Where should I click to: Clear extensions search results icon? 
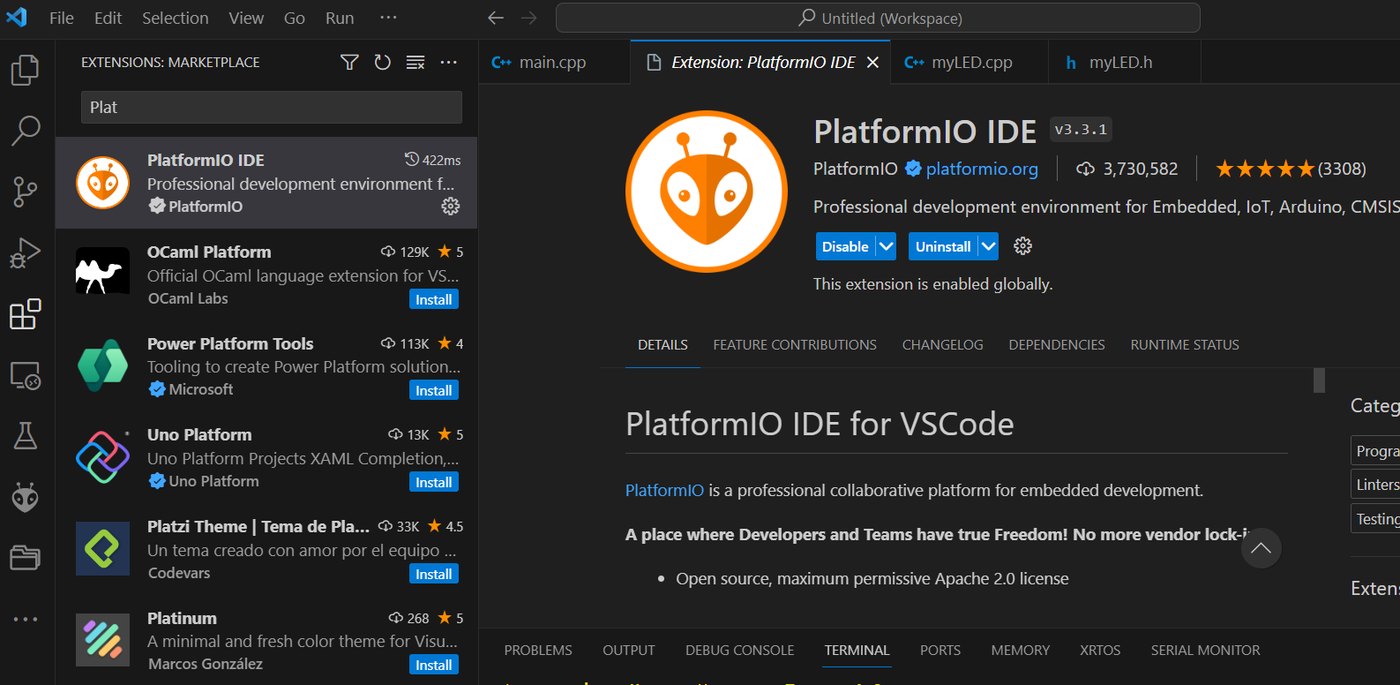[416, 62]
